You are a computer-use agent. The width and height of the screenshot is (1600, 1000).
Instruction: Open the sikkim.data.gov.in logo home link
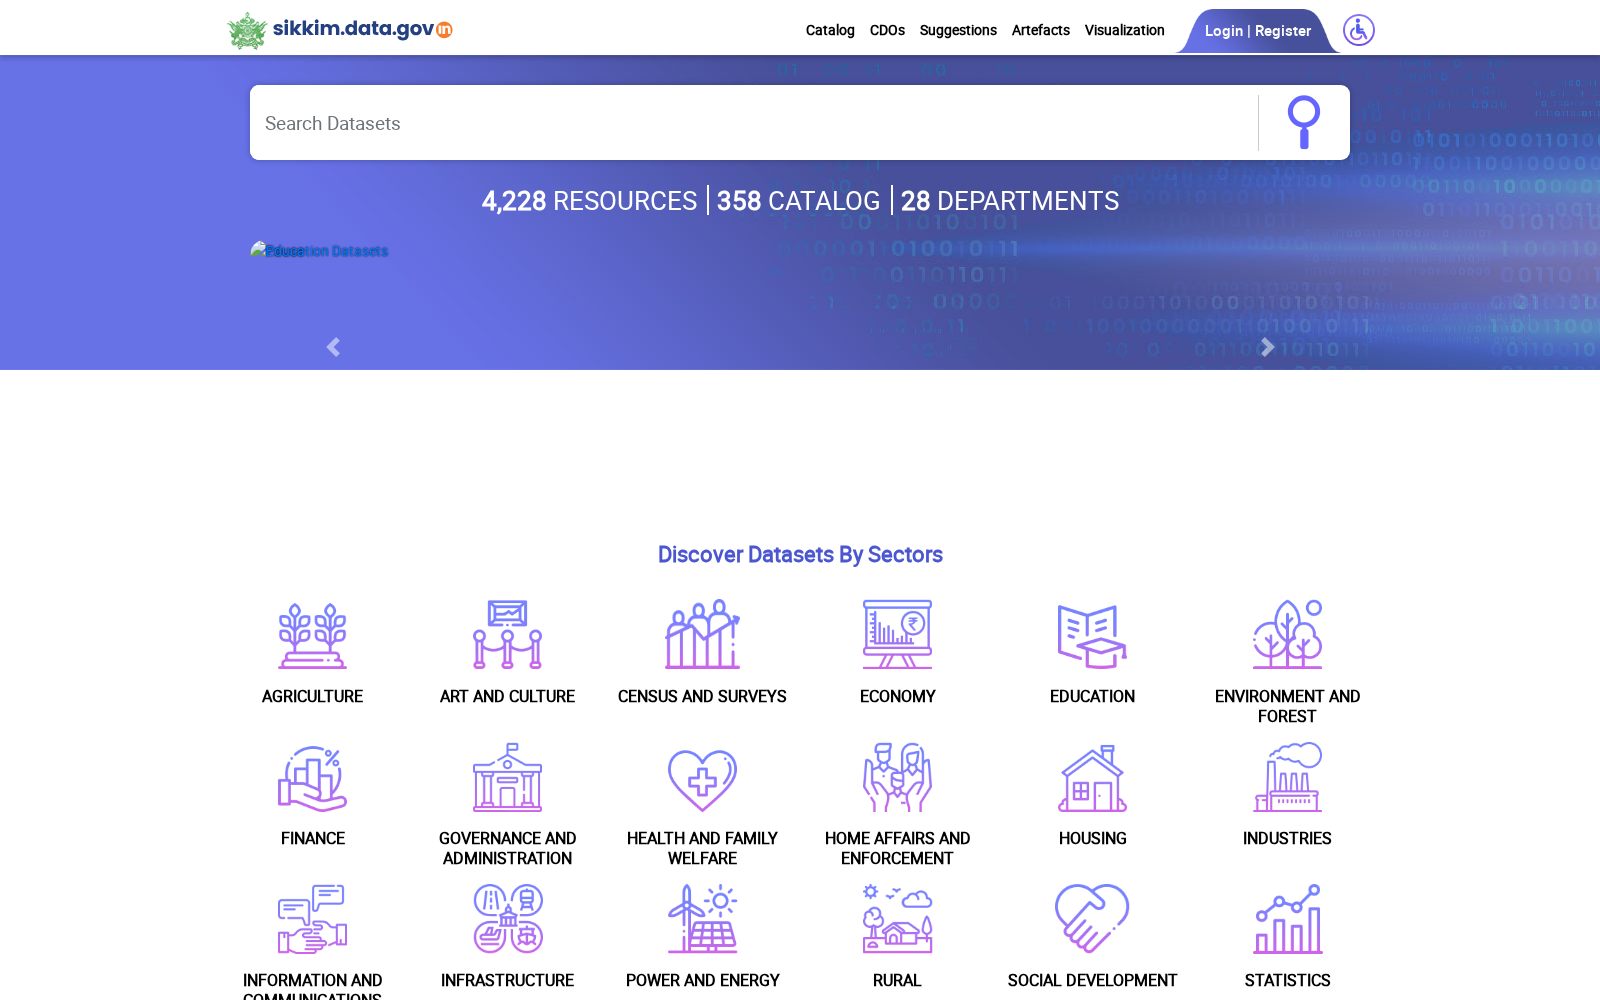click(x=340, y=30)
